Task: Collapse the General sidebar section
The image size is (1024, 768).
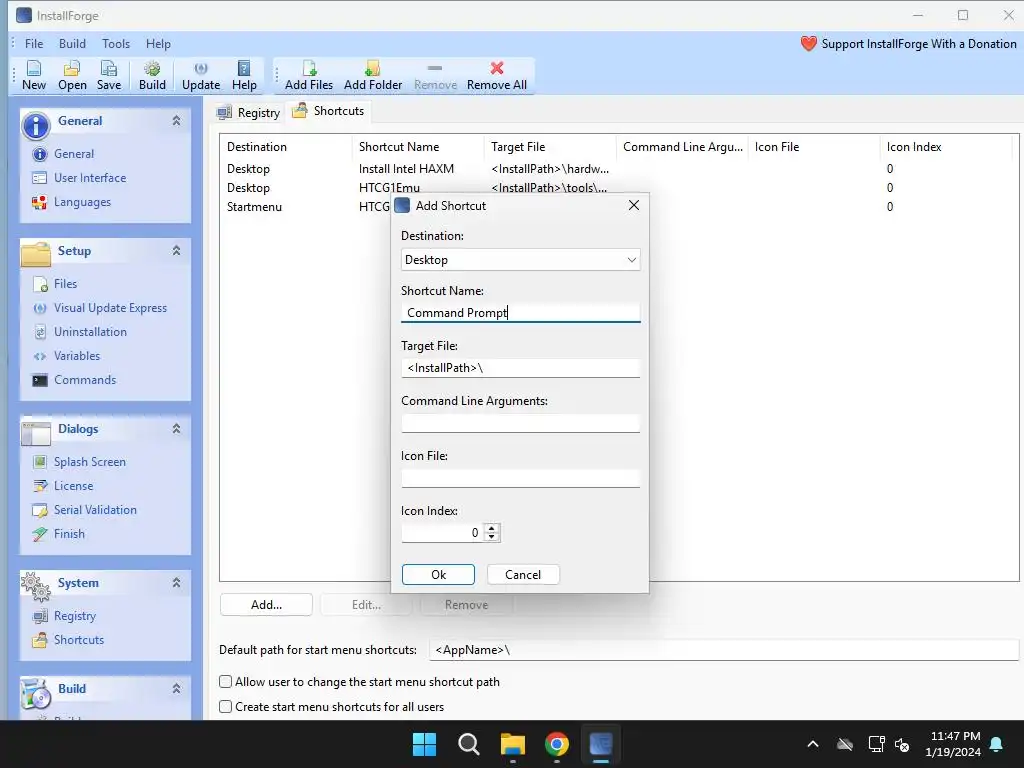Action: point(176,121)
